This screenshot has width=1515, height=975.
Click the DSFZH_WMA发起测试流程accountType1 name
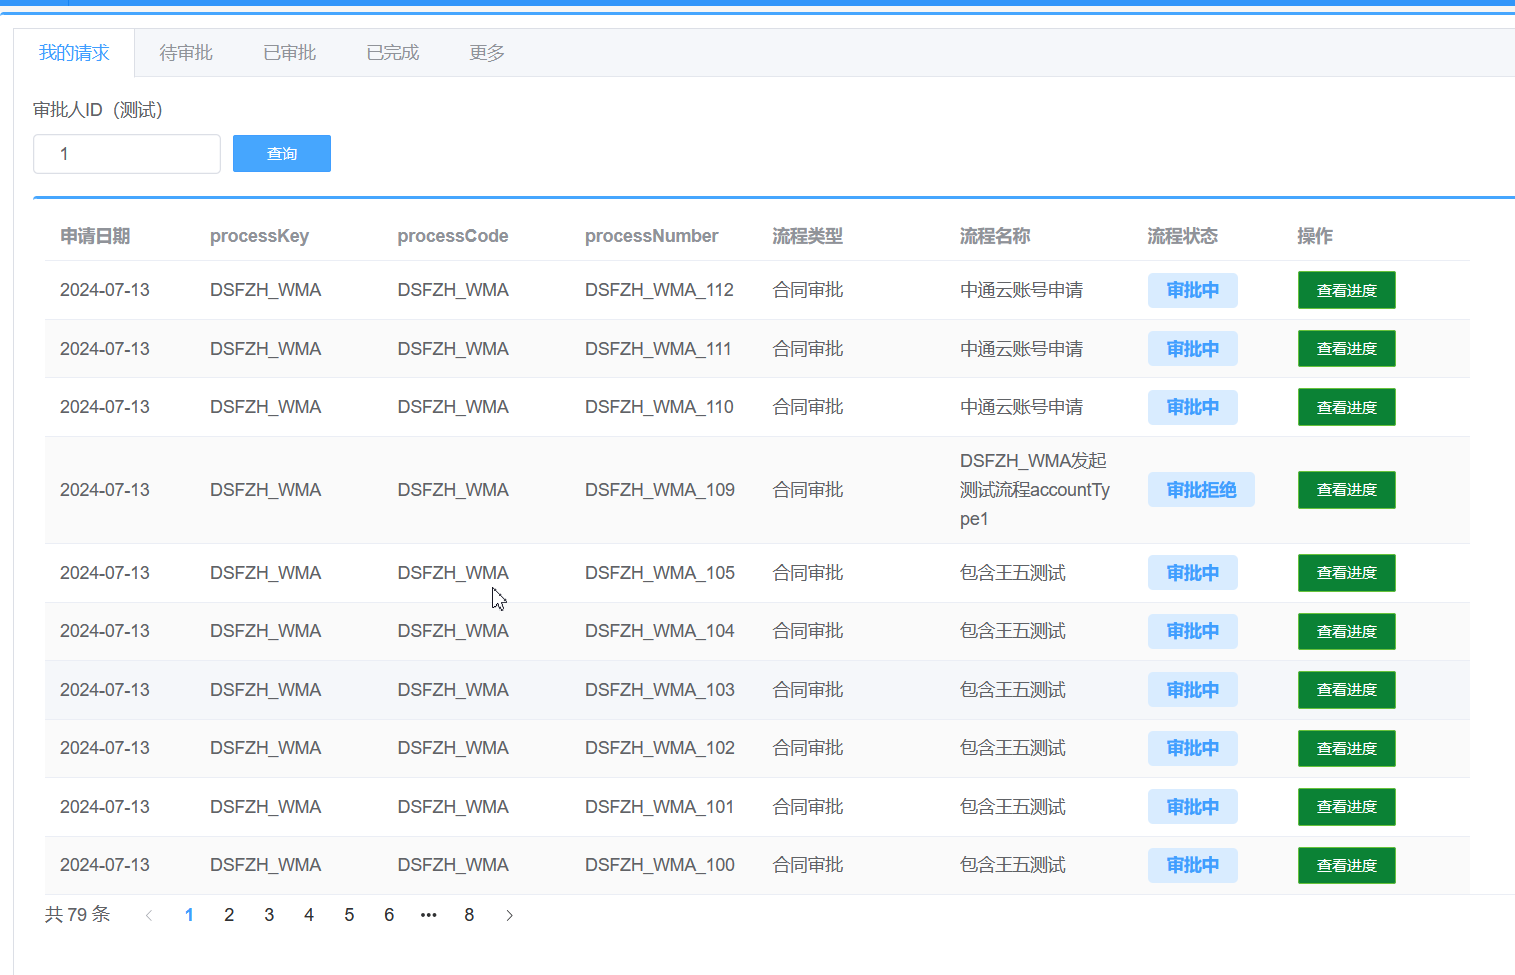[1035, 490]
